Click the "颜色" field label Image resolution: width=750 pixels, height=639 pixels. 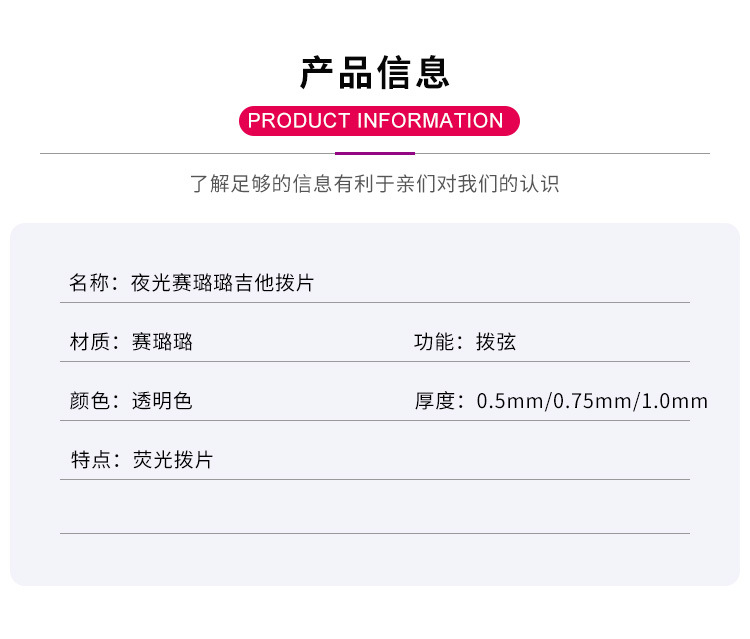(x=89, y=401)
